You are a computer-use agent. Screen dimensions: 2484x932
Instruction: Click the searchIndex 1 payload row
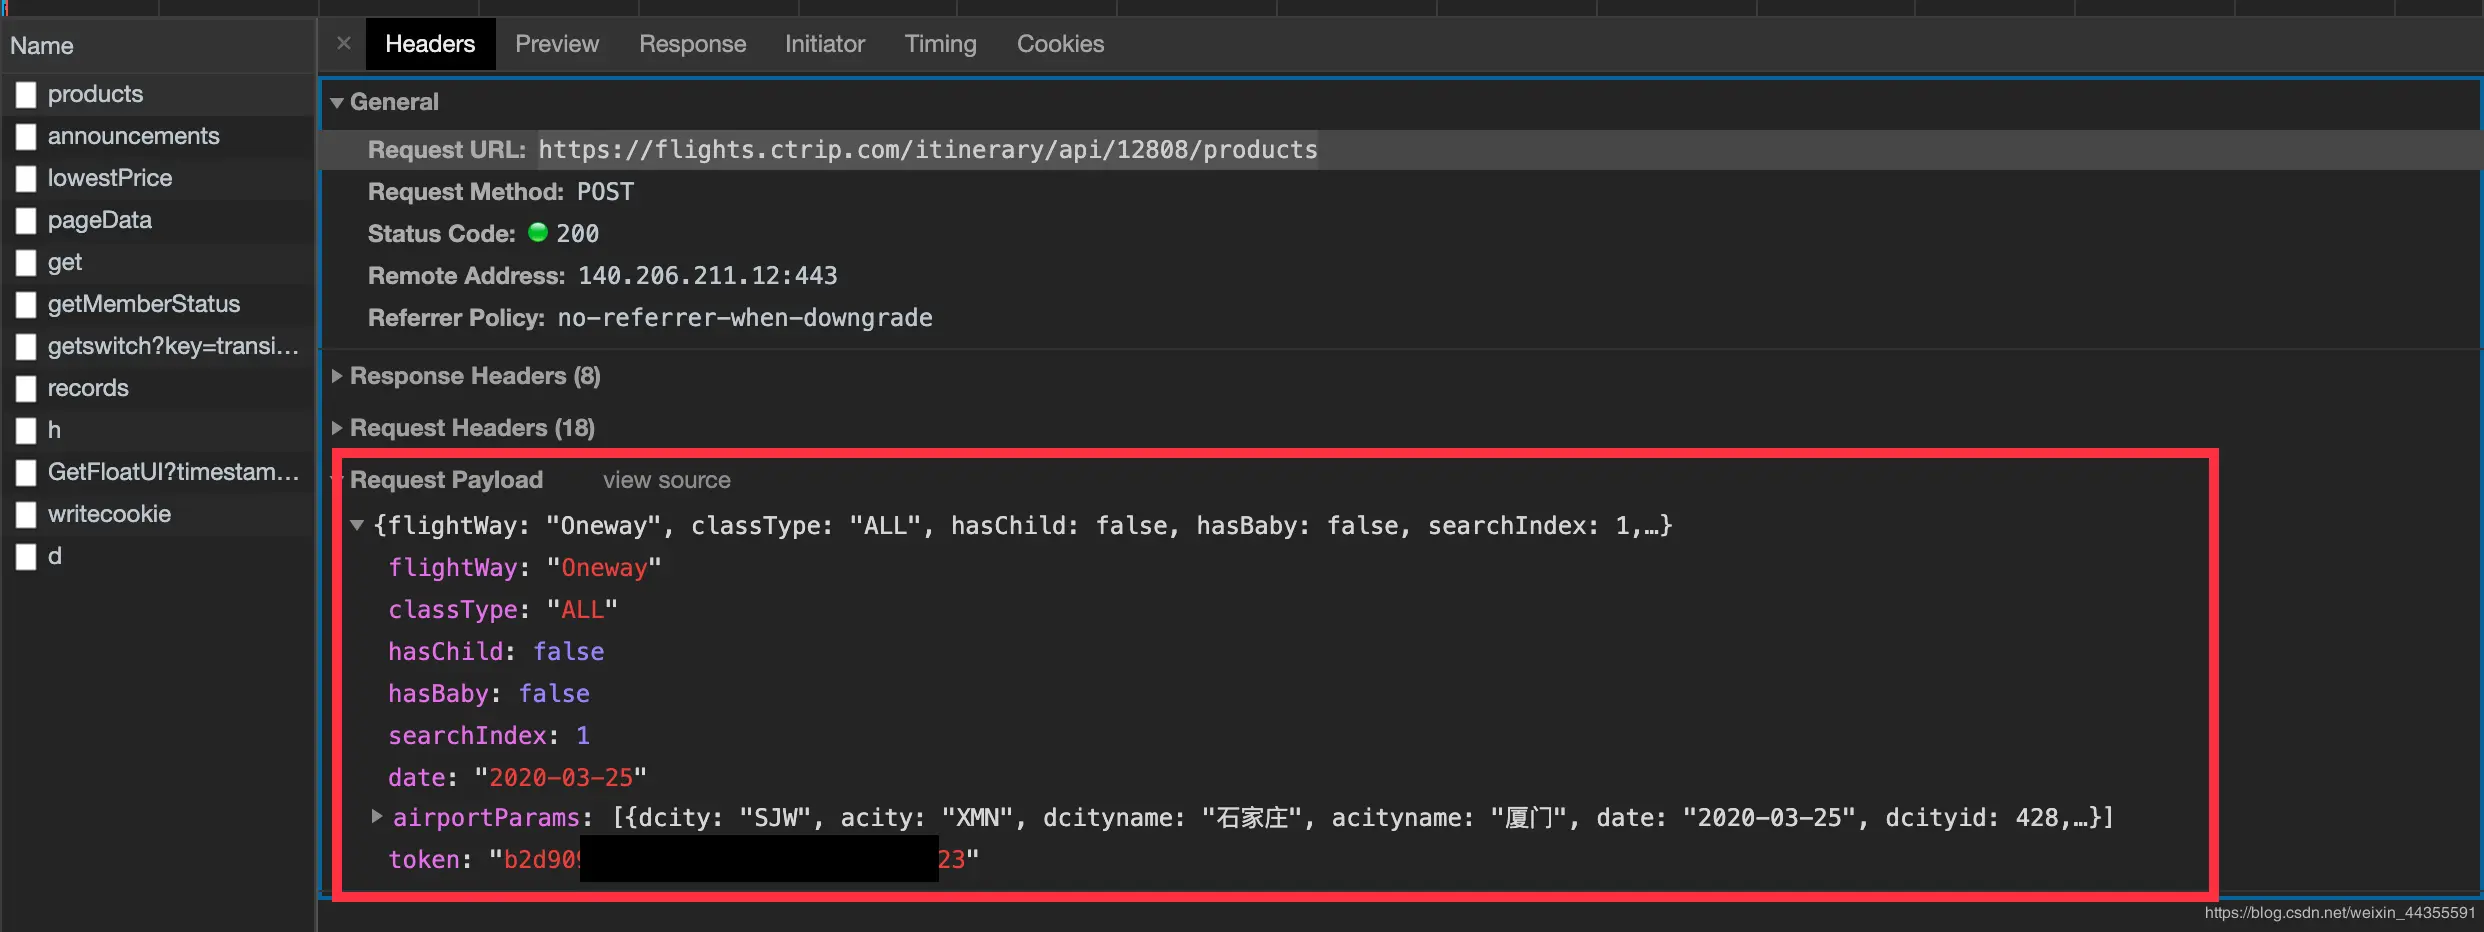(x=489, y=736)
